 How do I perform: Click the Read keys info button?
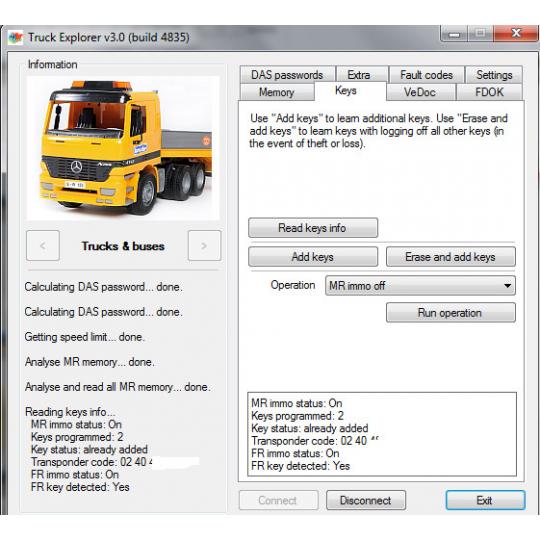tap(313, 228)
